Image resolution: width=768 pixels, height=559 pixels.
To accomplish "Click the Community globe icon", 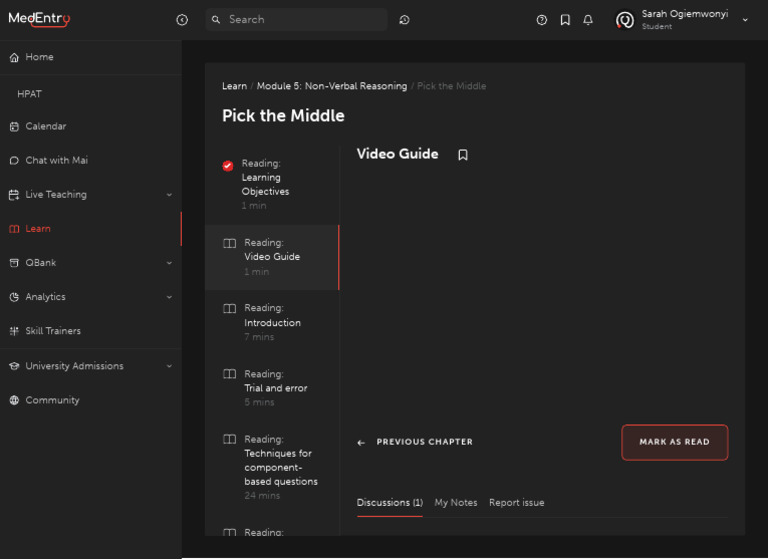I will pyautogui.click(x=14, y=400).
